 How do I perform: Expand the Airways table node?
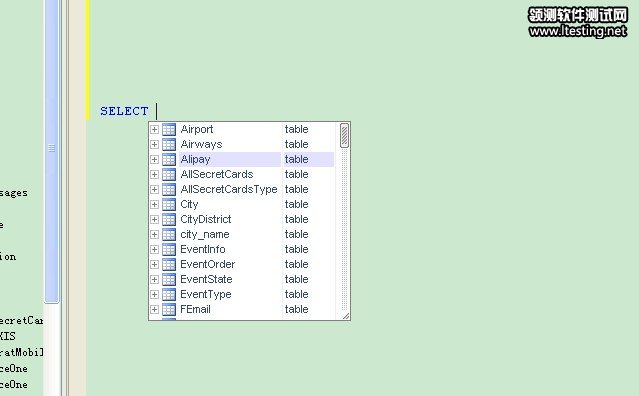point(154,145)
